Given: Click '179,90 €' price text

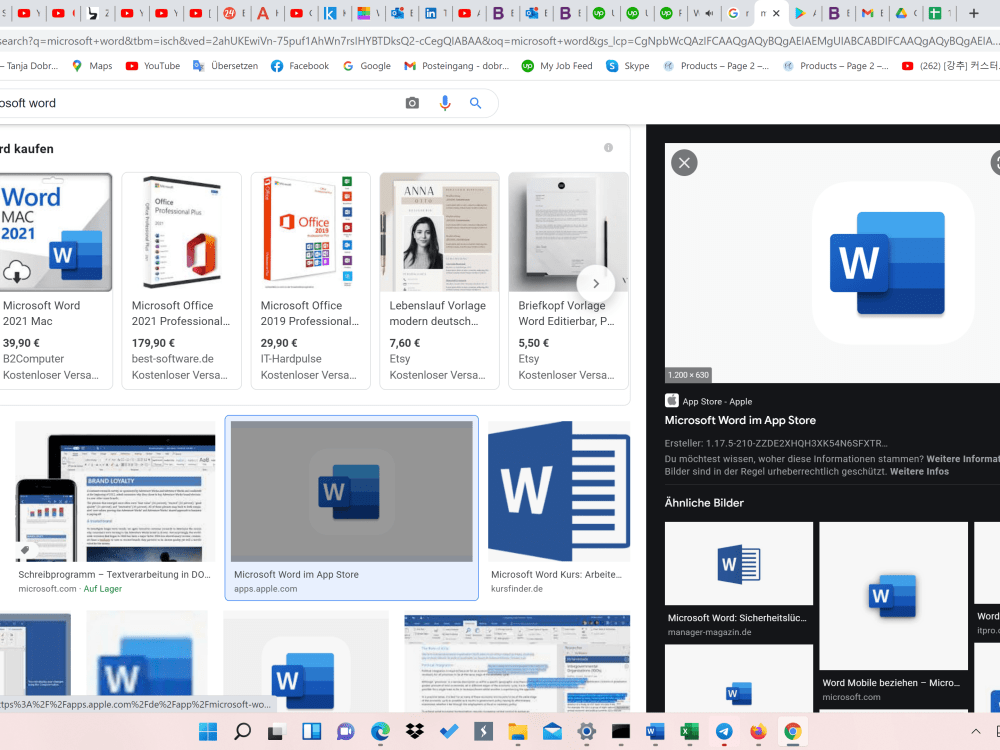Looking at the screenshot, I should click(x=153, y=343).
